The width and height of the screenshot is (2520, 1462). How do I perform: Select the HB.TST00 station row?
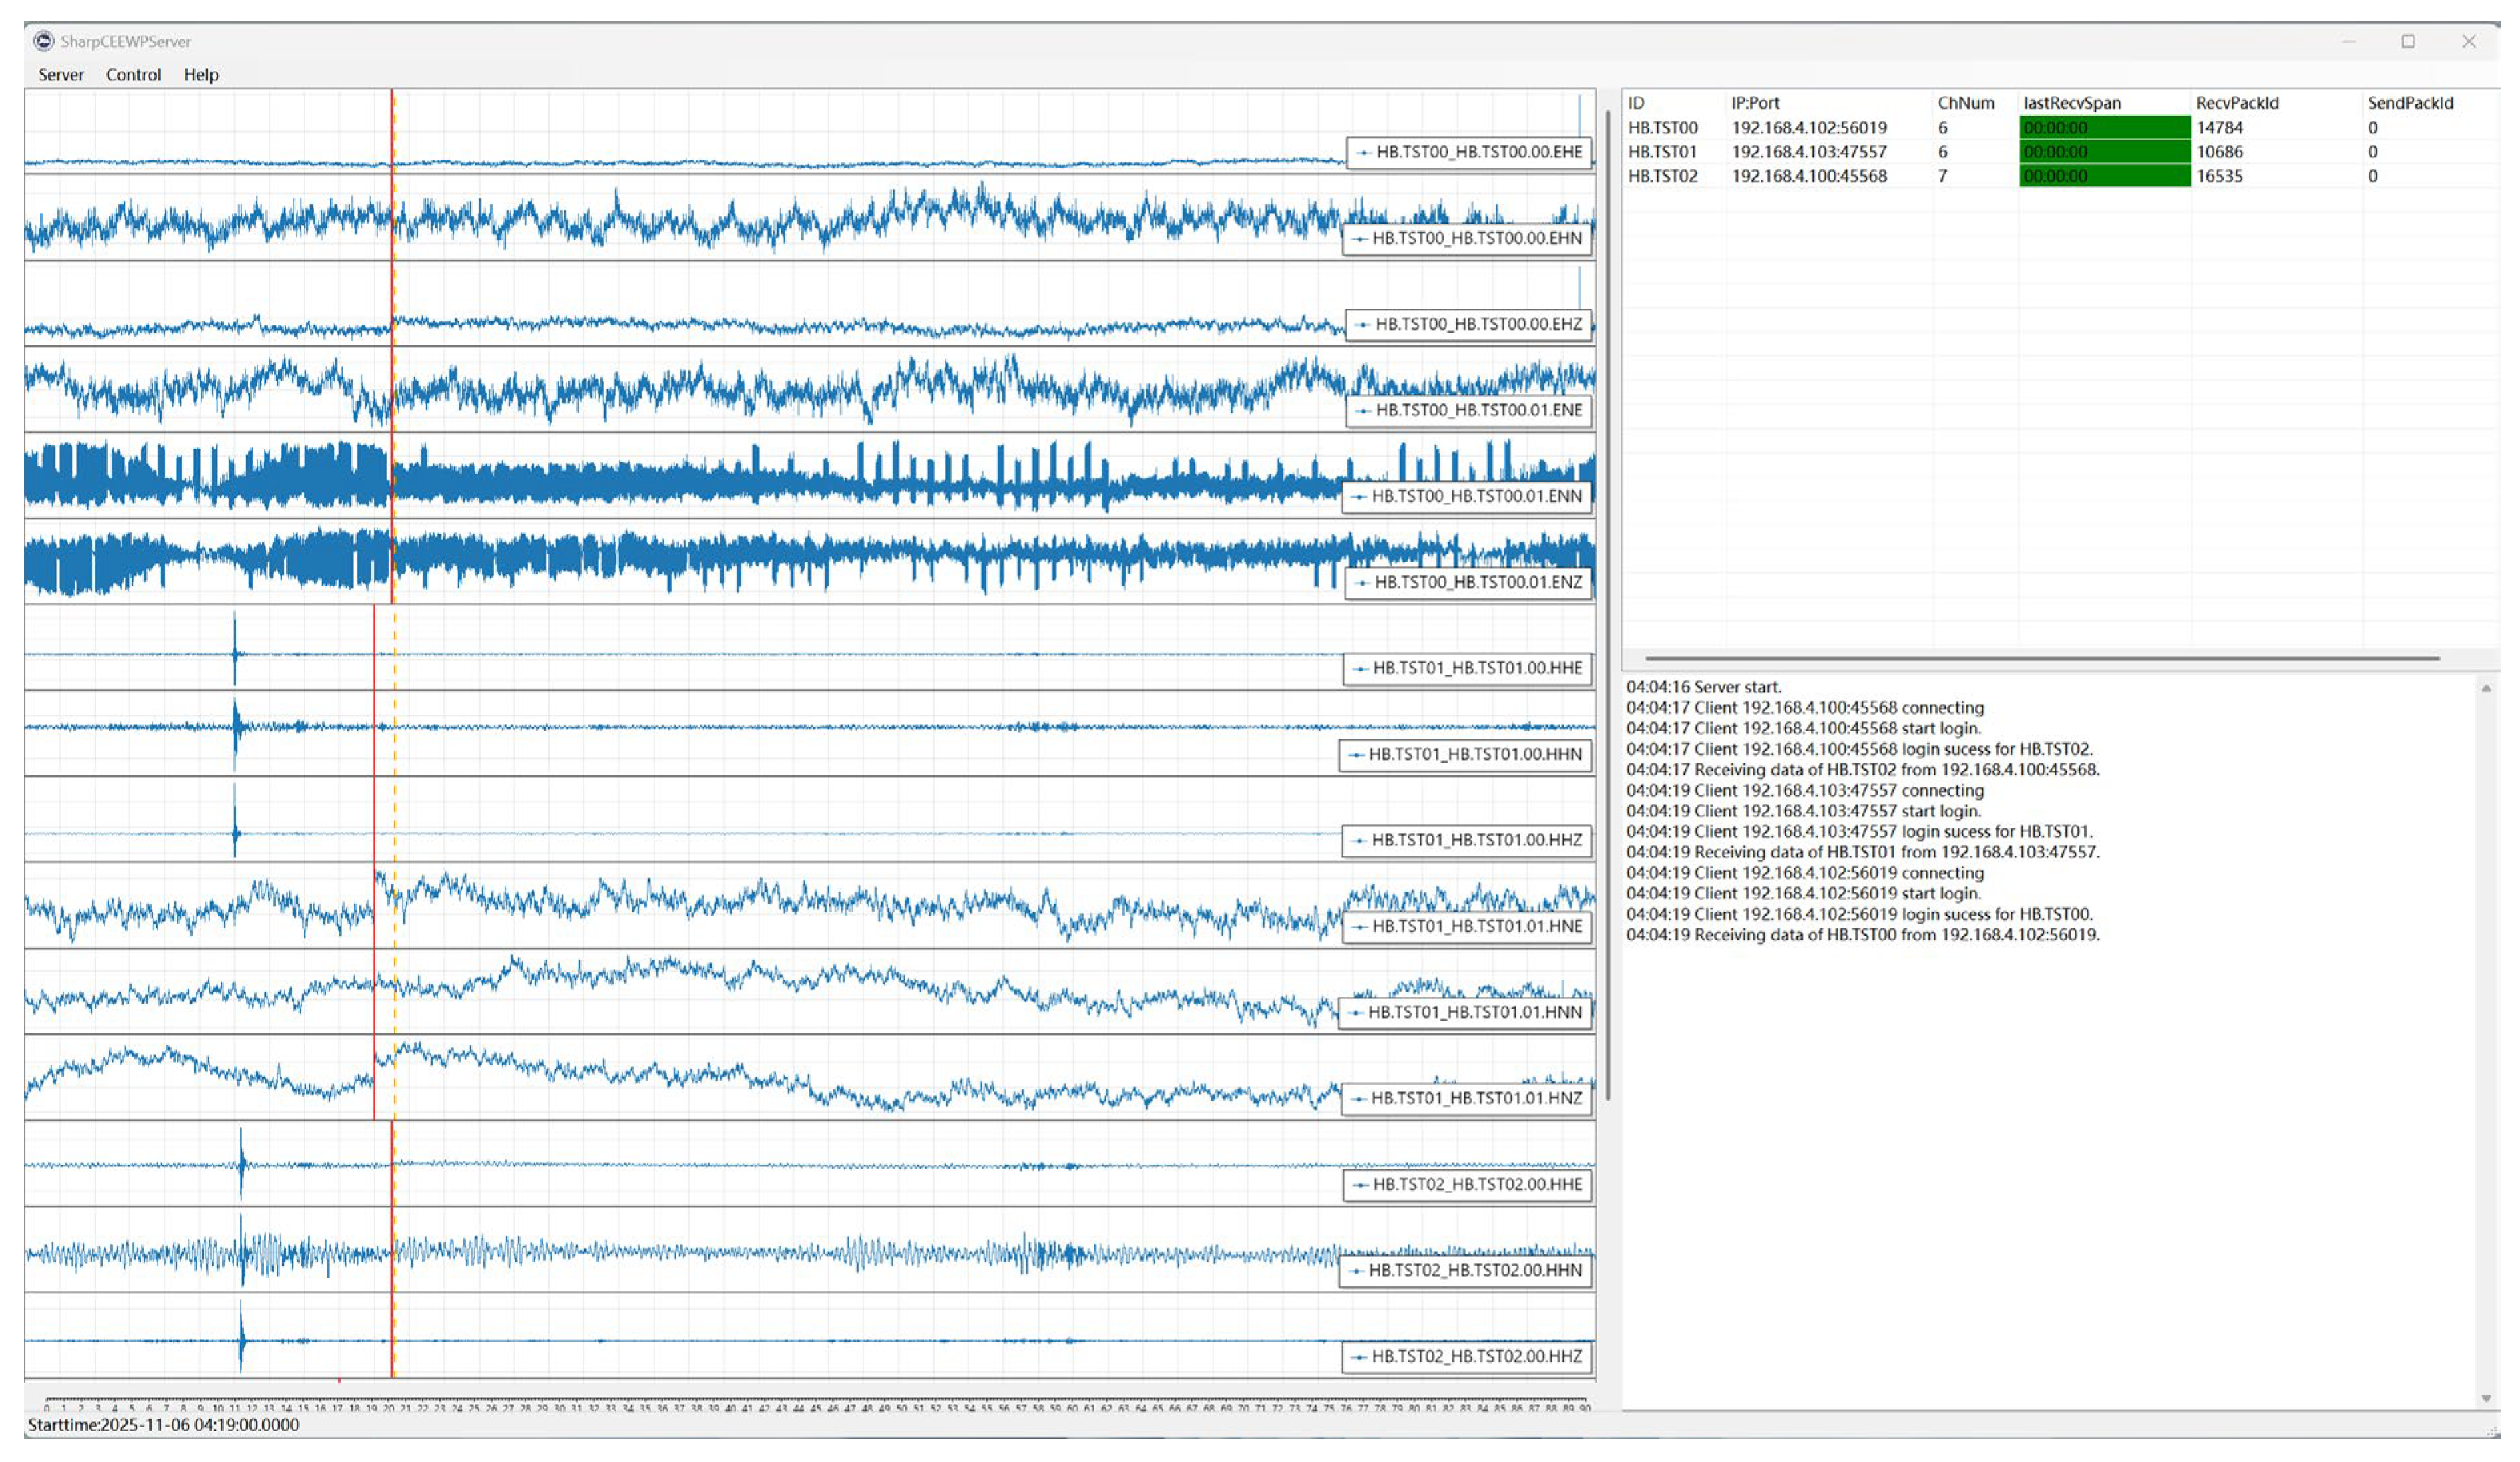[1663, 128]
